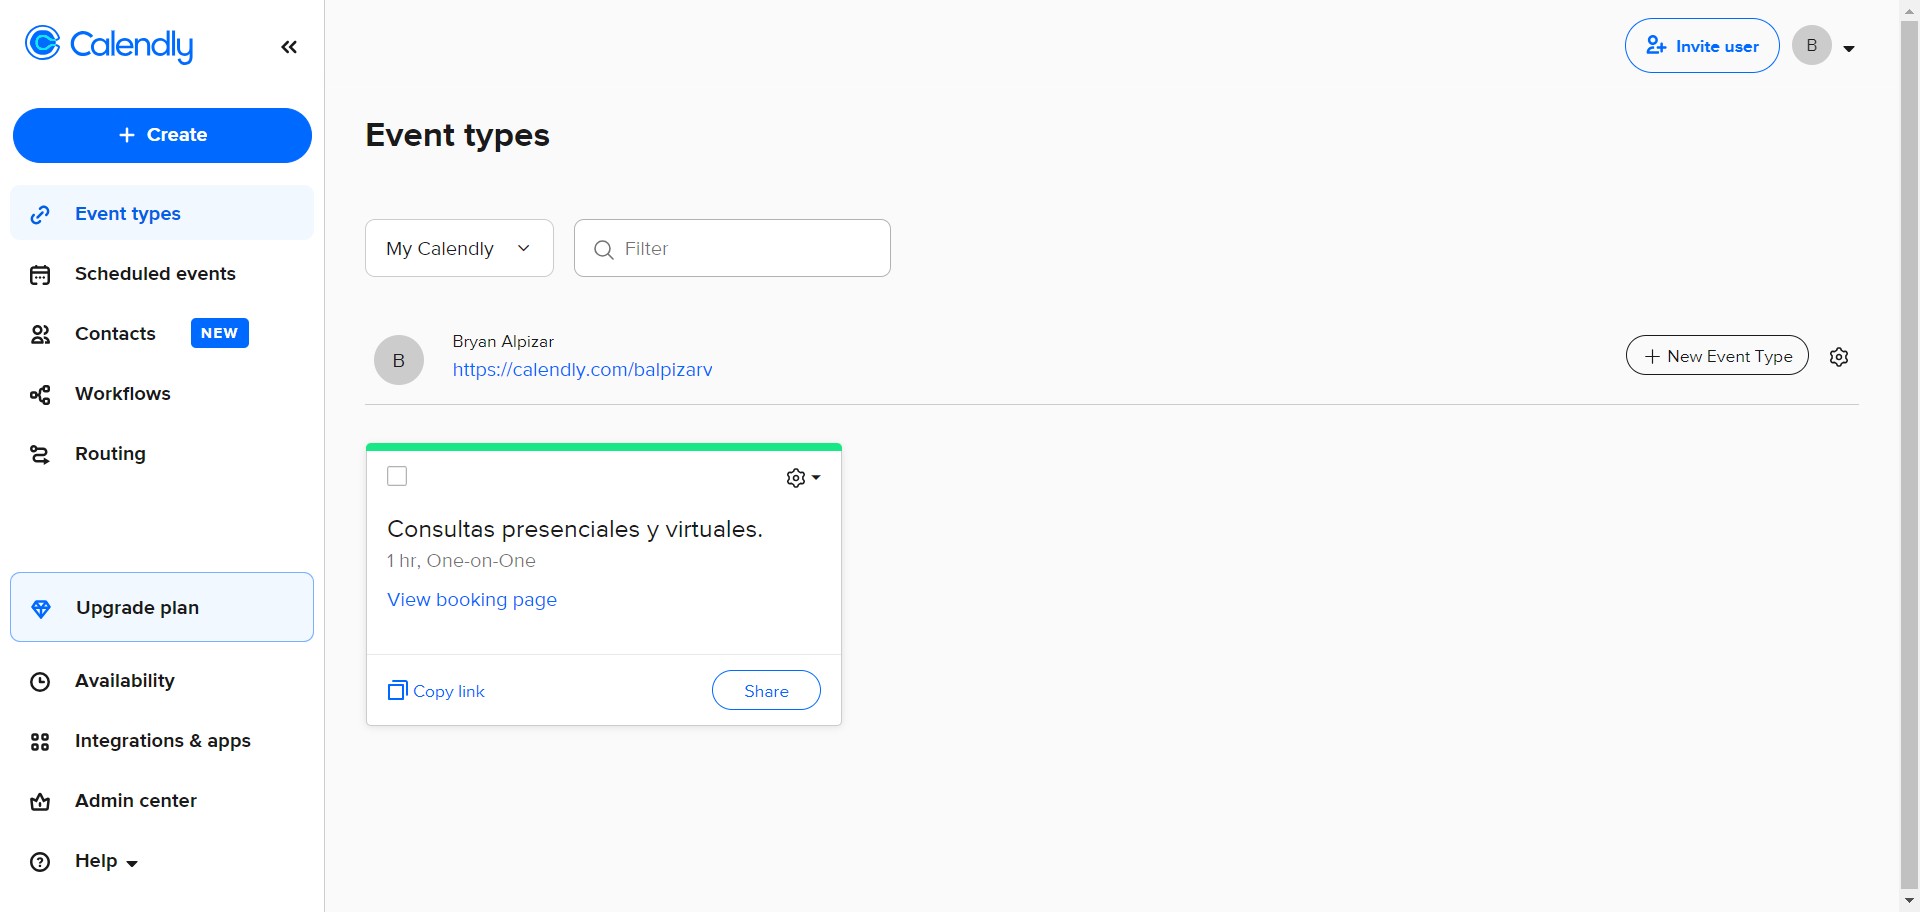This screenshot has height=912, width=1920.
Task: Click the Invite user button
Action: (1702, 45)
